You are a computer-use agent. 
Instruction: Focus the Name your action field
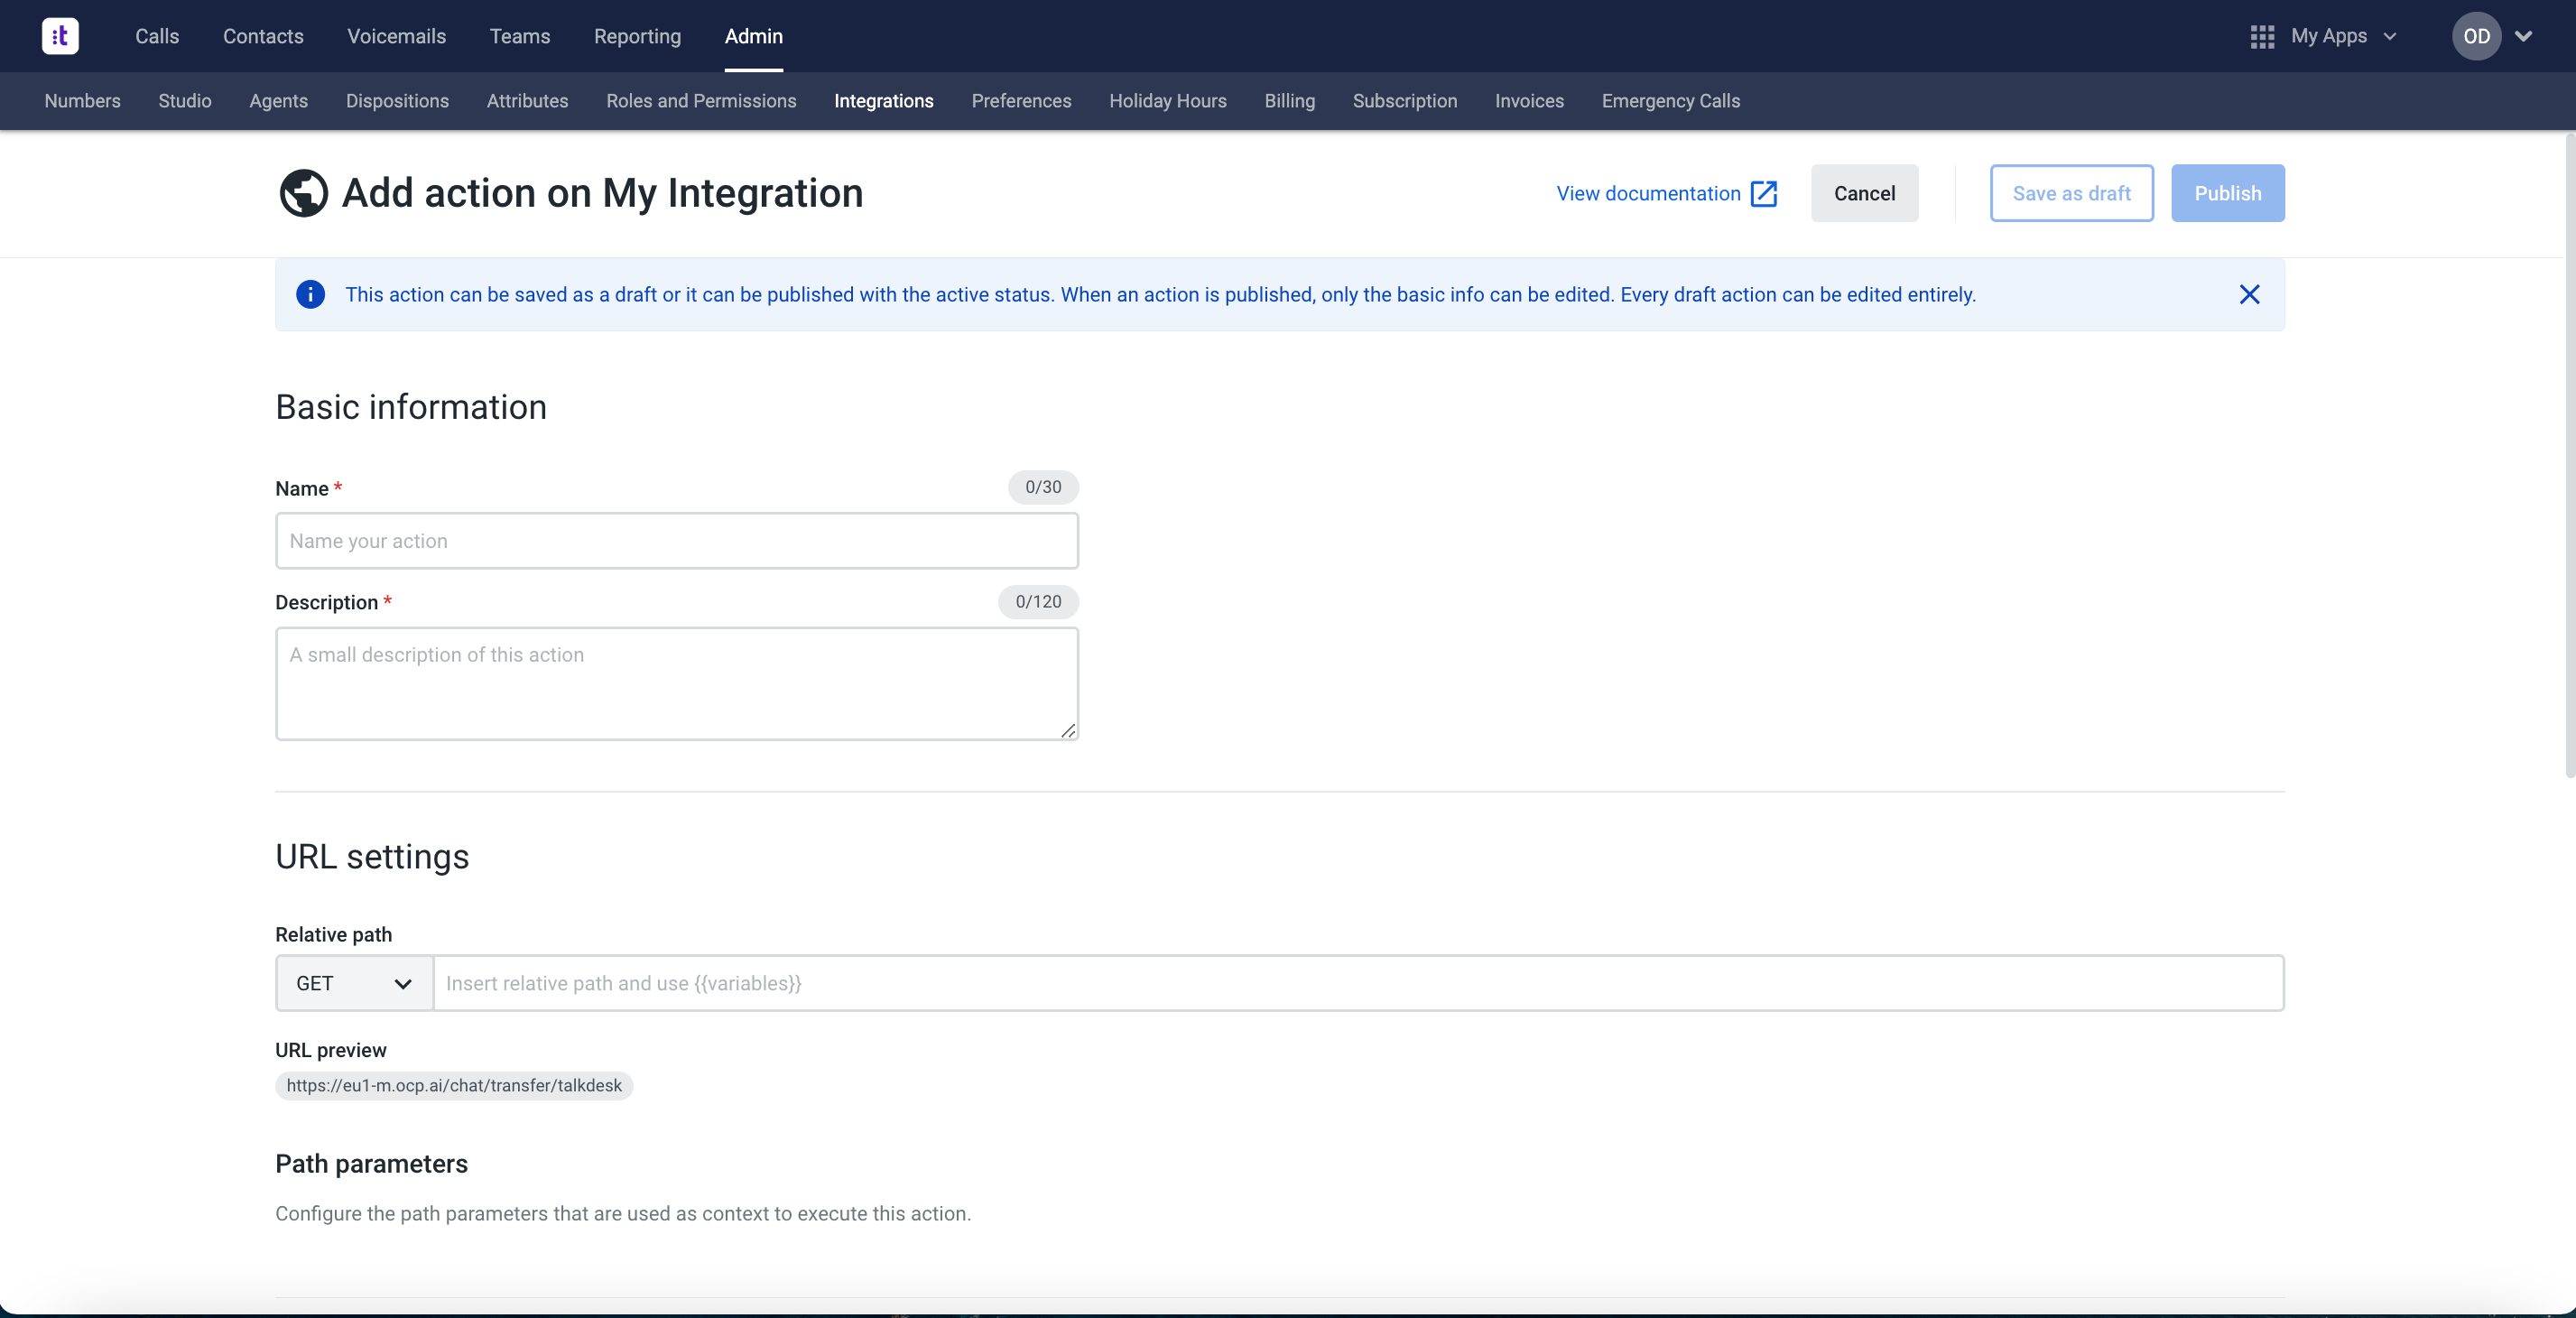click(x=676, y=541)
